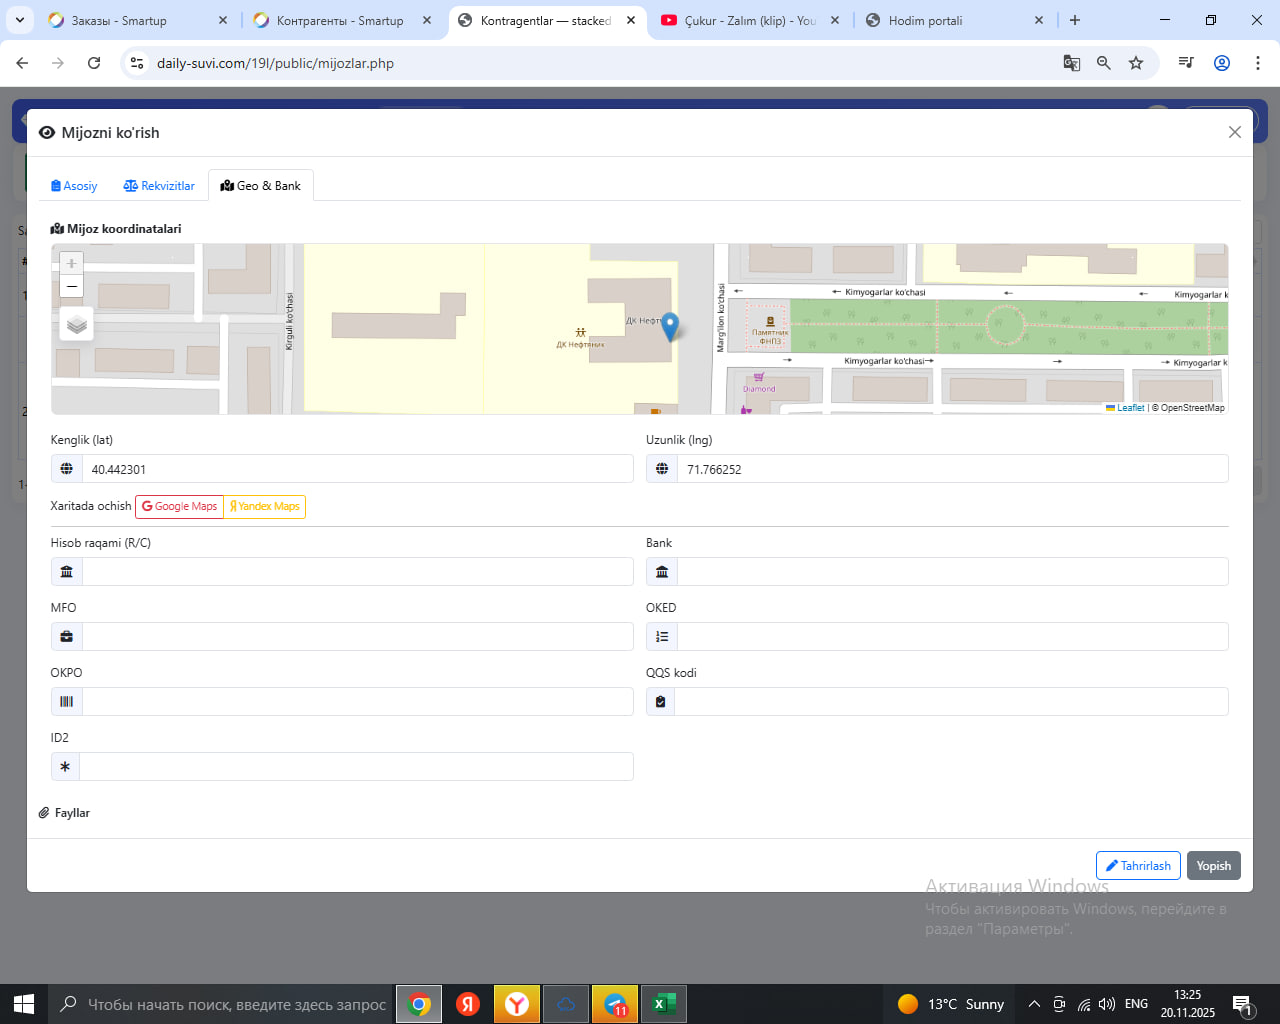Image resolution: width=1280 pixels, height=1024 pixels.
Task: Close the Mijozni ko'rish modal with X
Action: [1235, 133]
